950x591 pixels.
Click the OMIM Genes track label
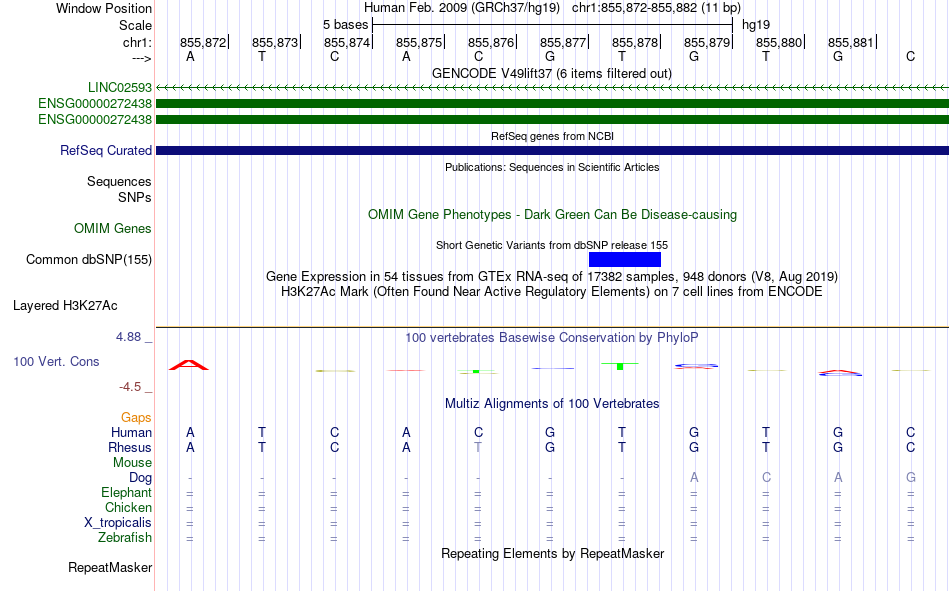(x=113, y=229)
